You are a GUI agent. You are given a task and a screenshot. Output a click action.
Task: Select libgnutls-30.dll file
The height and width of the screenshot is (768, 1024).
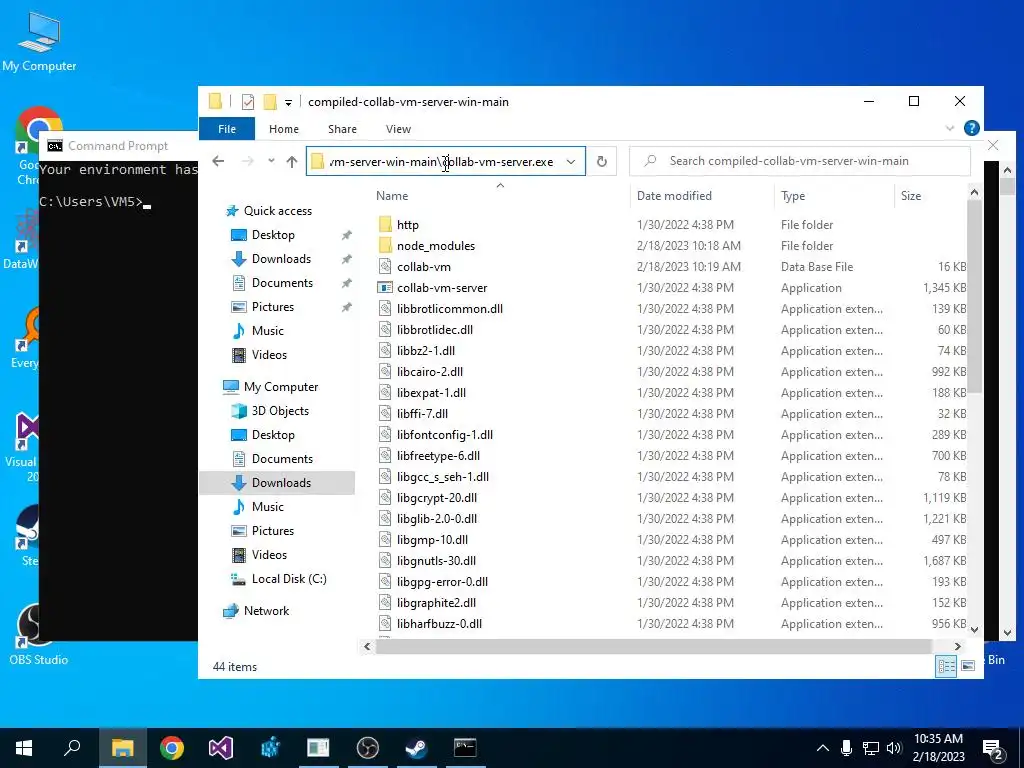pos(436,560)
